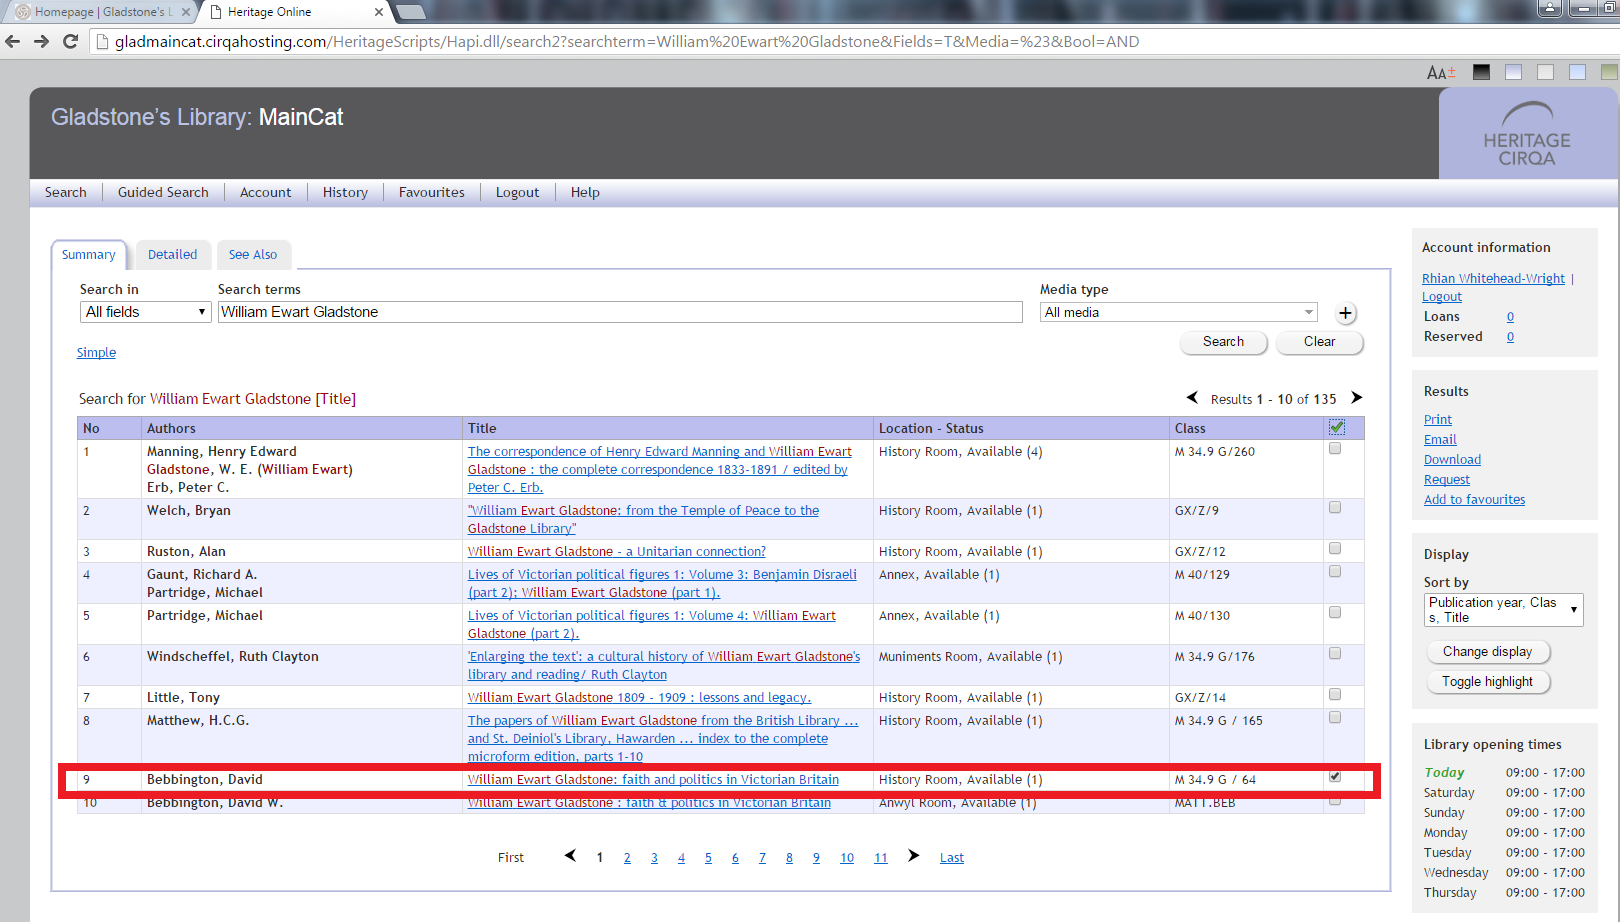The height and width of the screenshot is (922, 1620).
Task: Switch to the Detailed tab
Action: [173, 255]
